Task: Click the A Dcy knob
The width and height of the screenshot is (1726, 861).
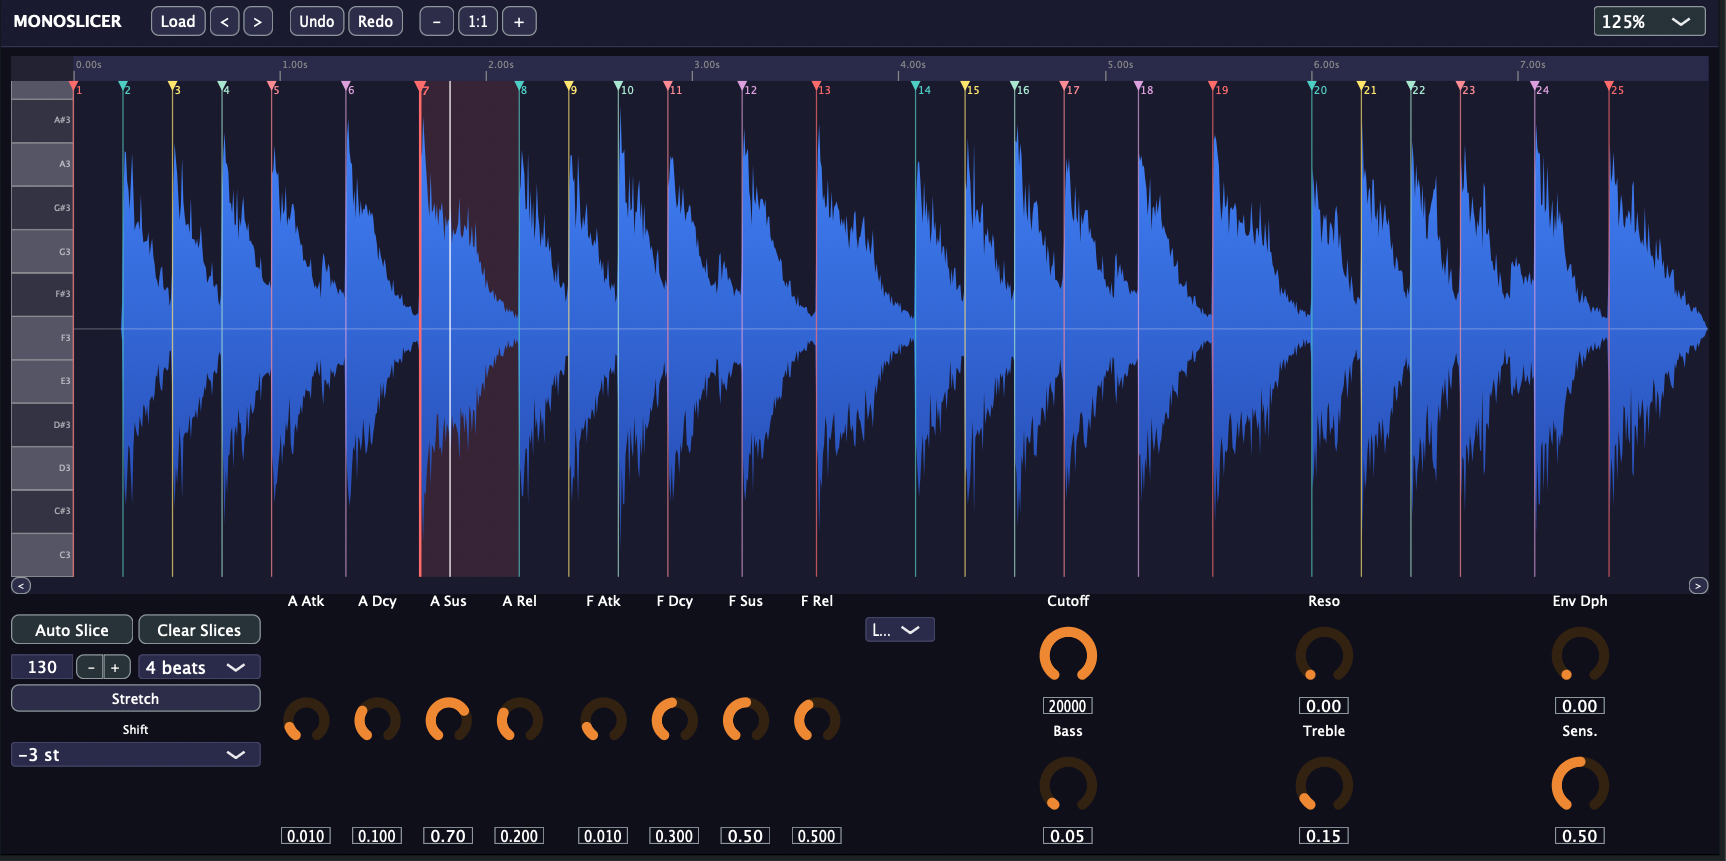Action: tap(377, 720)
